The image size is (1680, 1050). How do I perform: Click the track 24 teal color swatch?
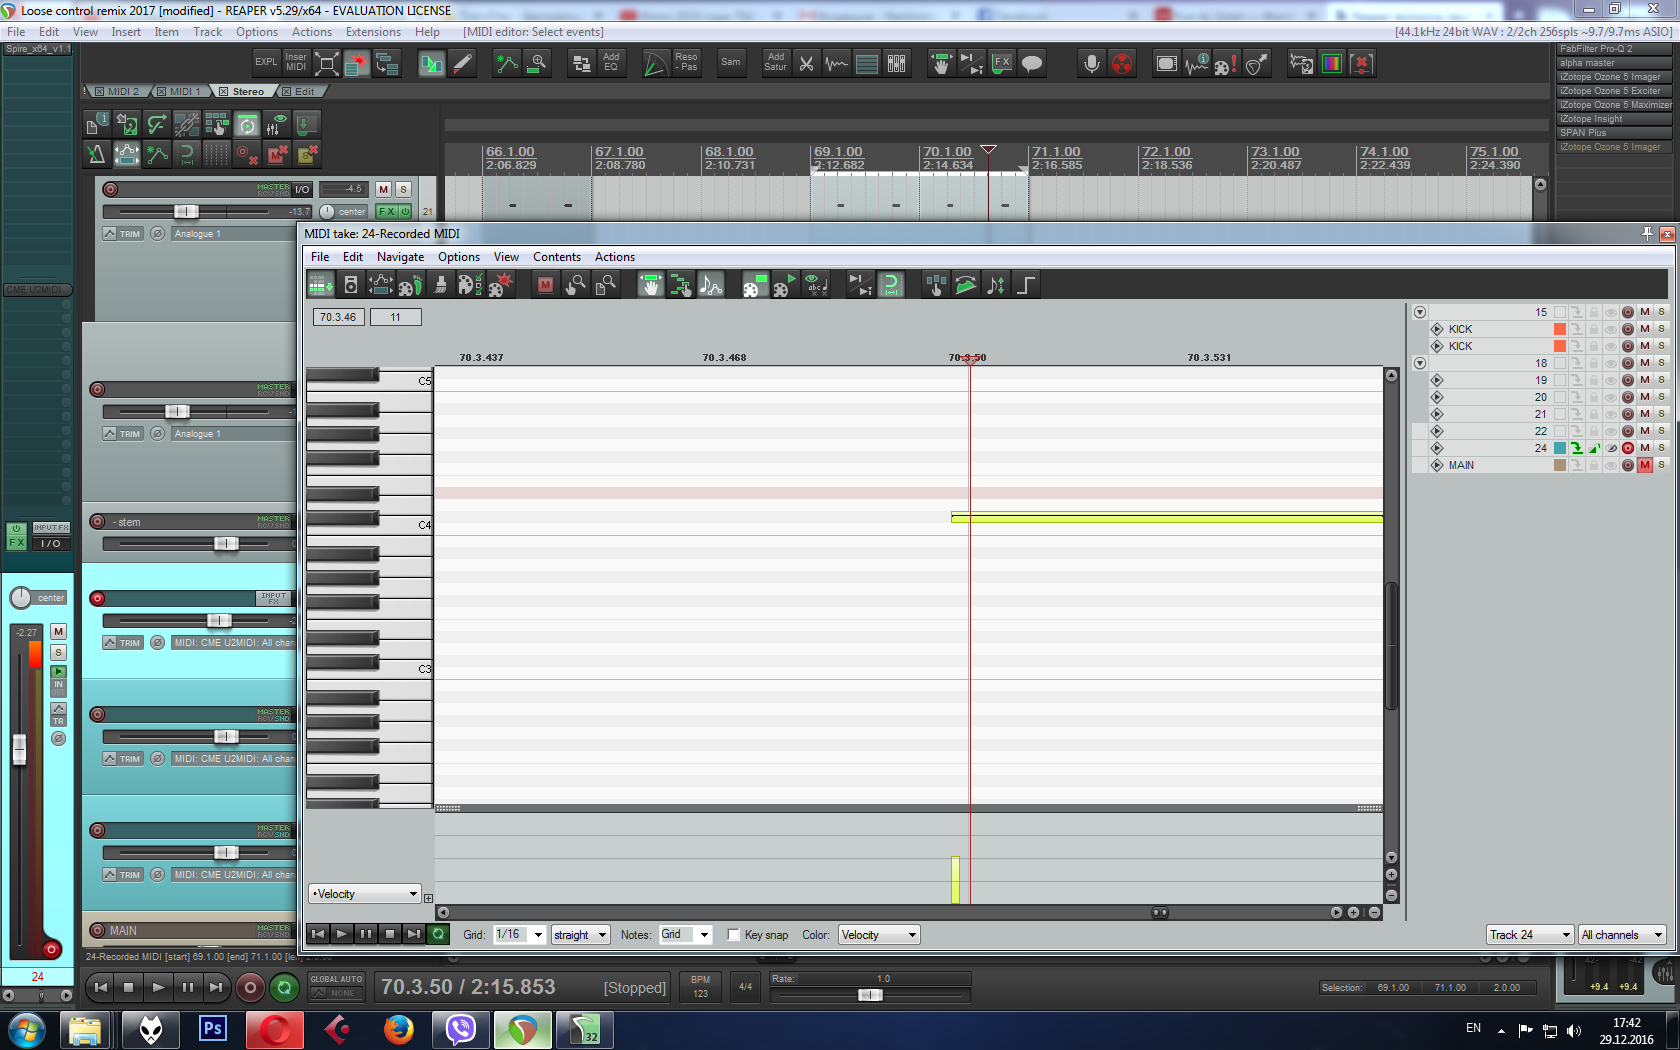pyautogui.click(x=1560, y=448)
